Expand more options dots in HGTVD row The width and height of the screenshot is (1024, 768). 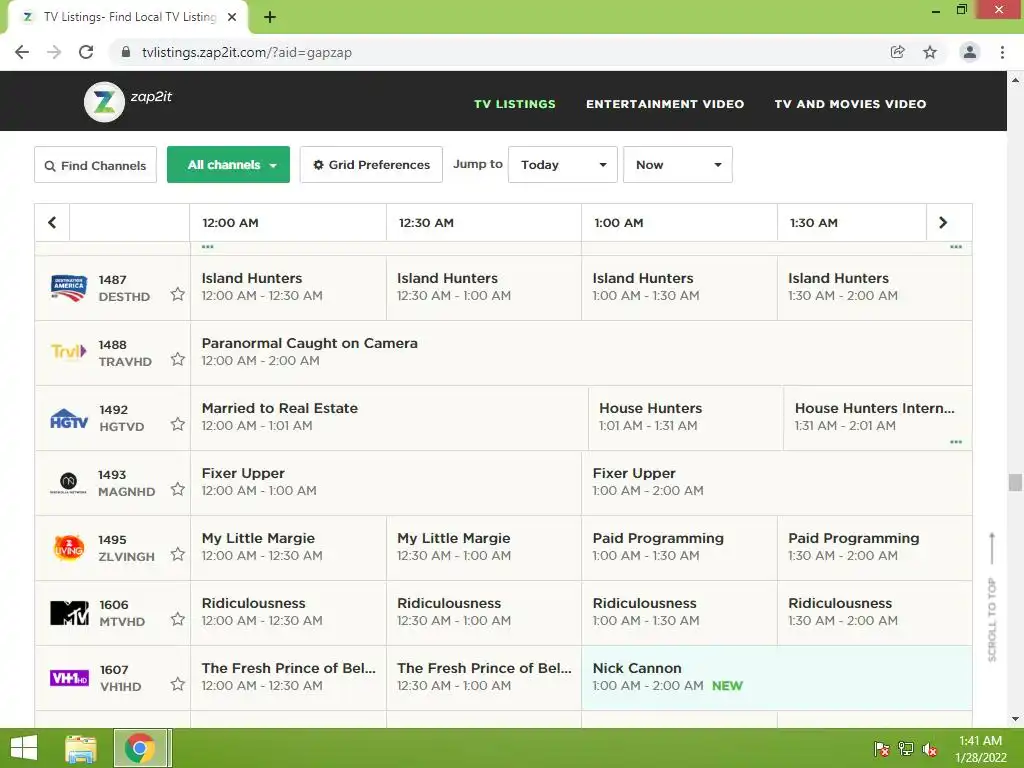(956, 442)
